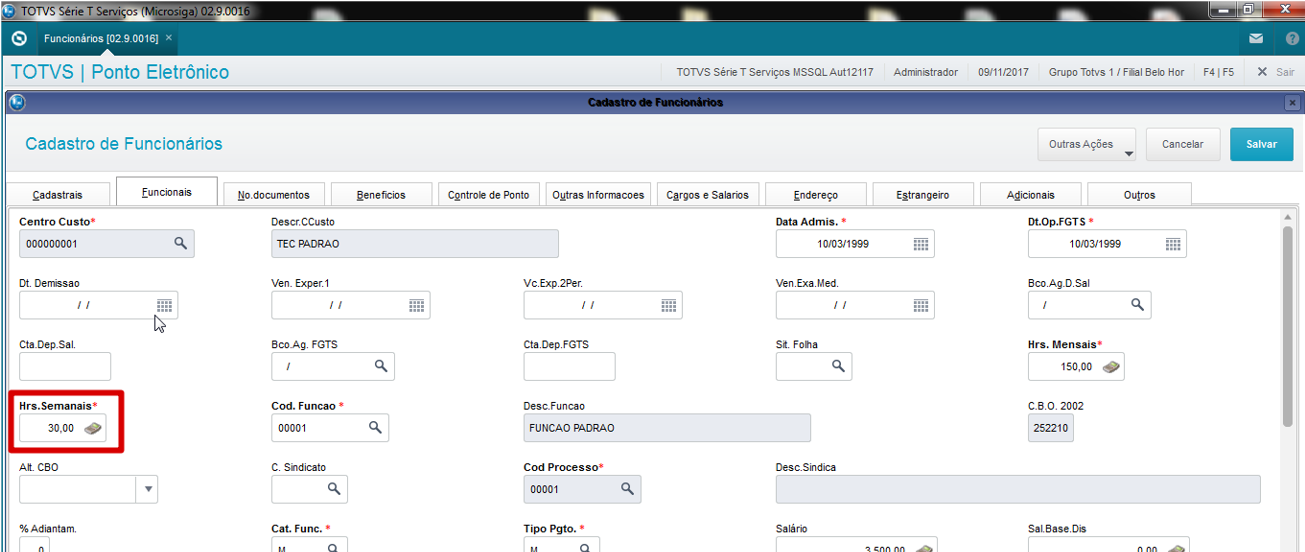Open calculator icon for Hrs.Semanais
1305x552 pixels.
pyautogui.click(x=93, y=428)
